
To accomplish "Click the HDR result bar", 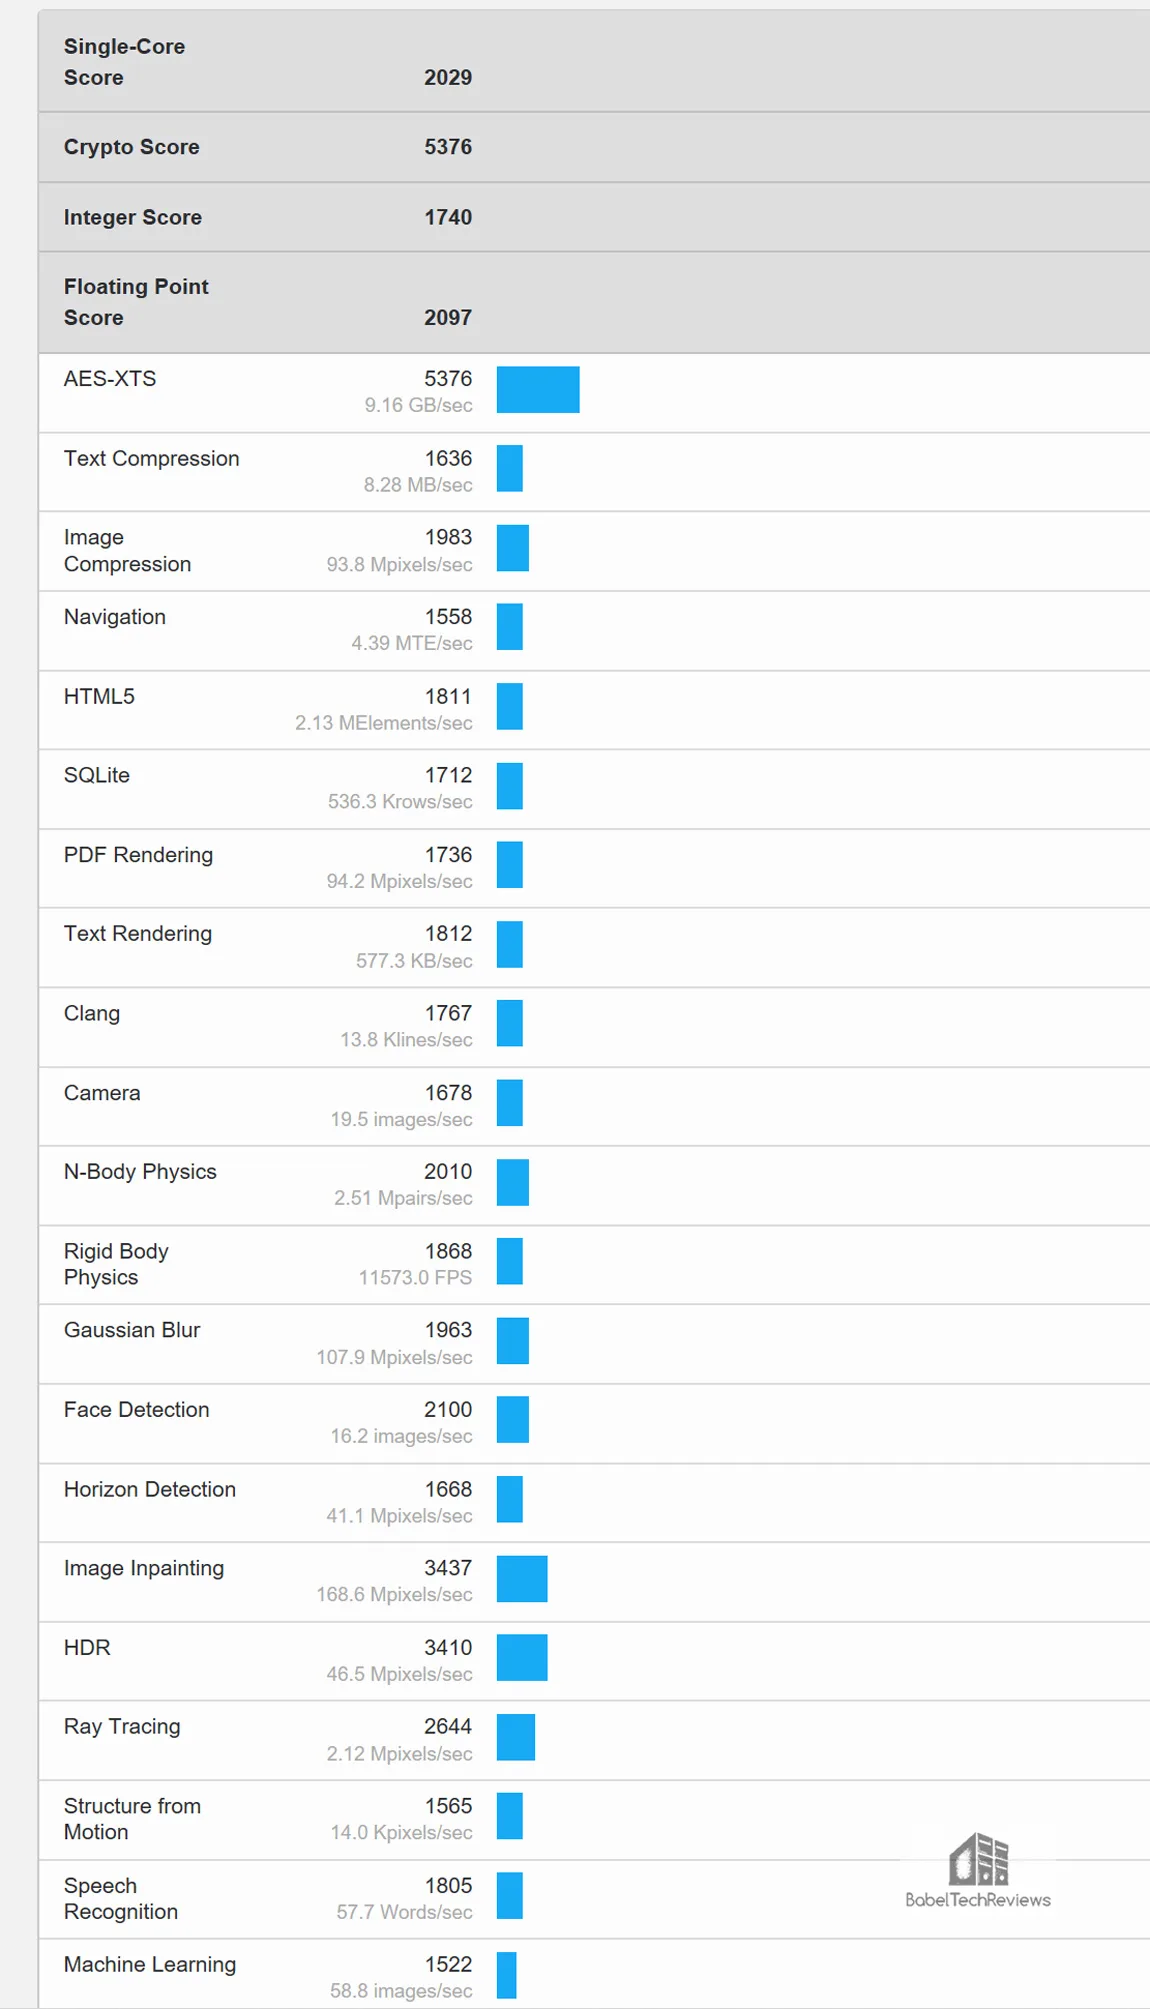I will 522,1658.
